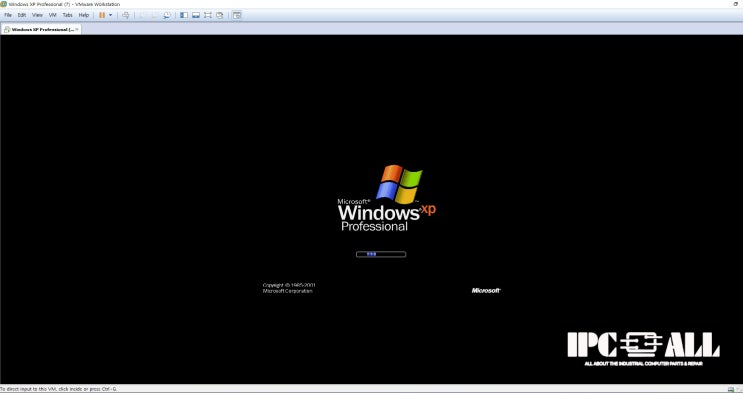
Task: Toggle the library sidebar view icon
Action: [184, 15]
